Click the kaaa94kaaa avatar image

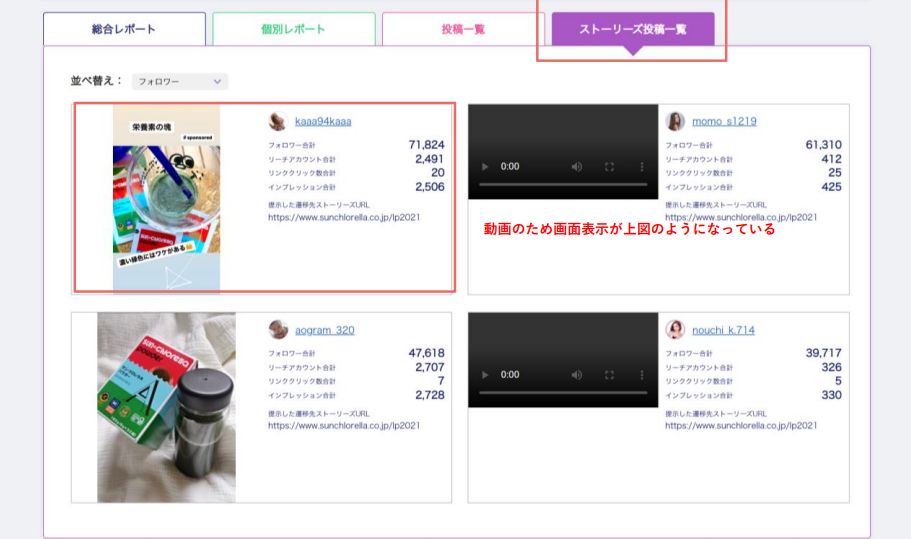278,121
